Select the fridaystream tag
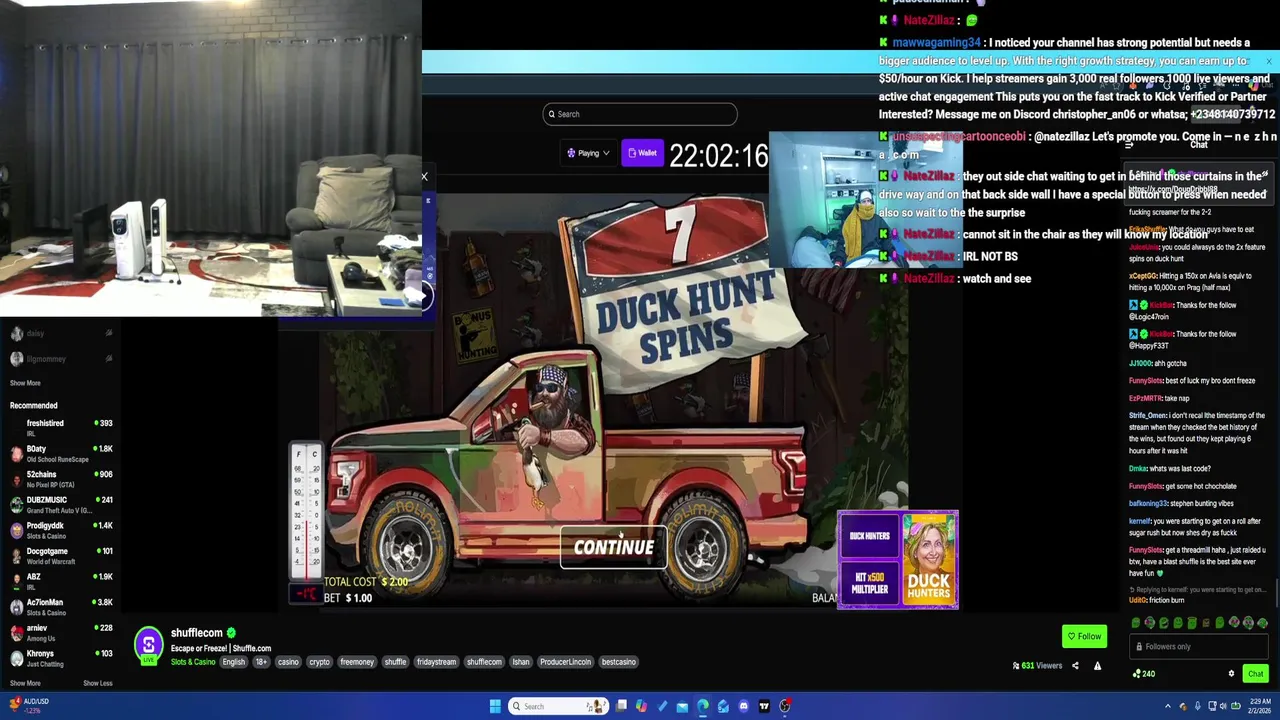 [436, 662]
